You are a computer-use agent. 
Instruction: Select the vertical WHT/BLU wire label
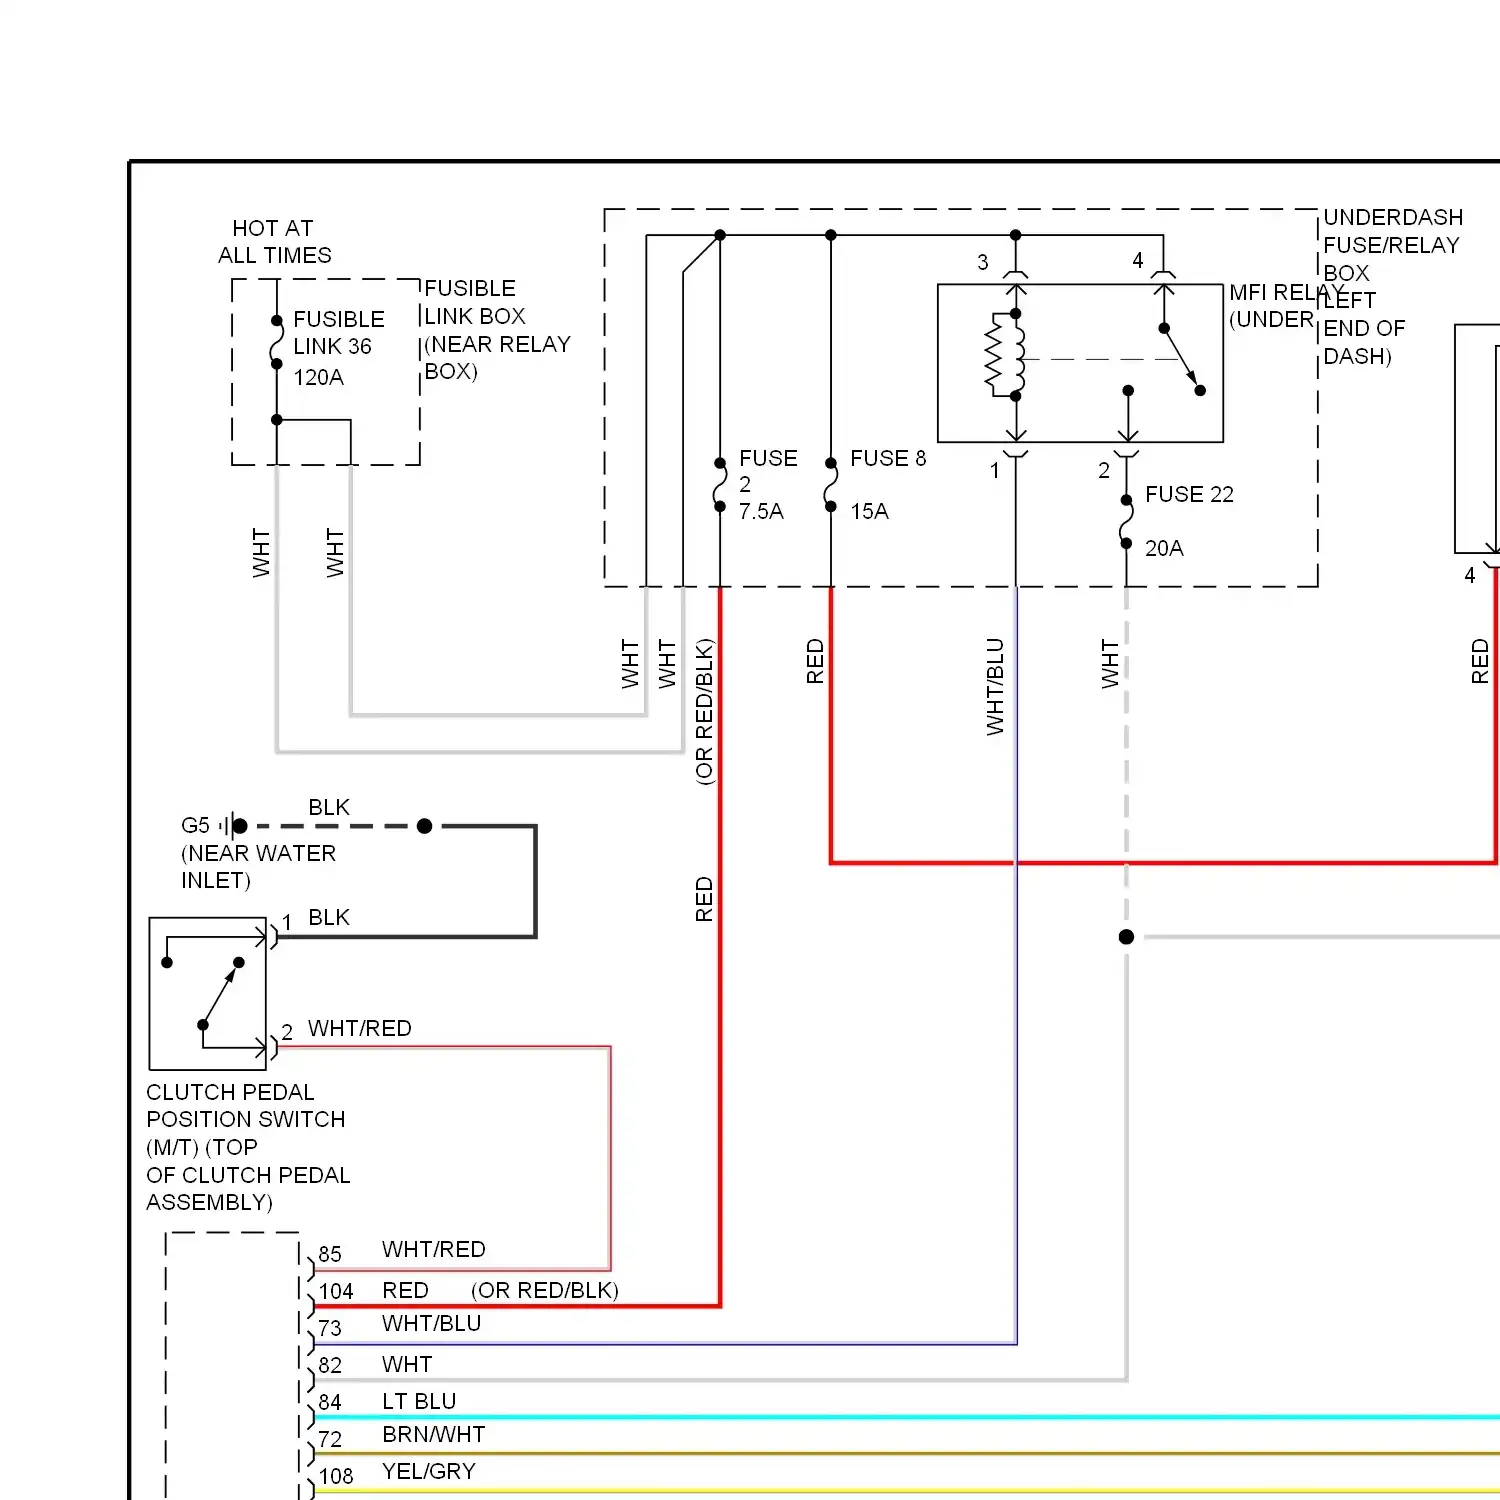(x=995, y=687)
